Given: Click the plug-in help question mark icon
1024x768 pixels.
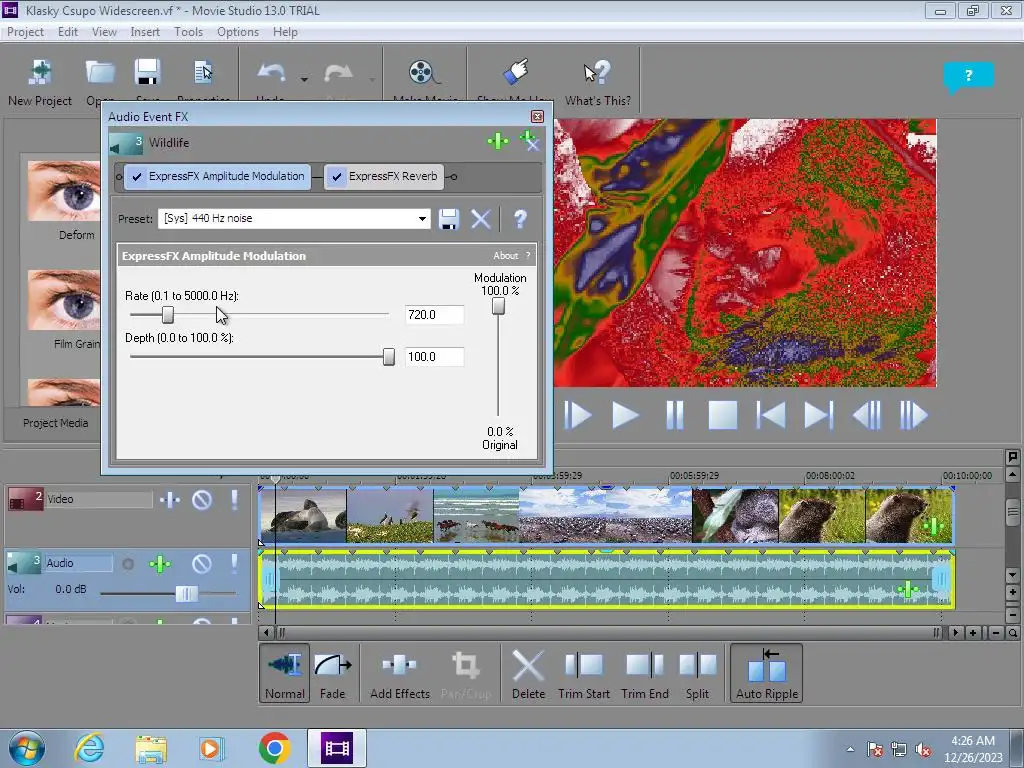Looking at the screenshot, I should [x=520, y=219].
